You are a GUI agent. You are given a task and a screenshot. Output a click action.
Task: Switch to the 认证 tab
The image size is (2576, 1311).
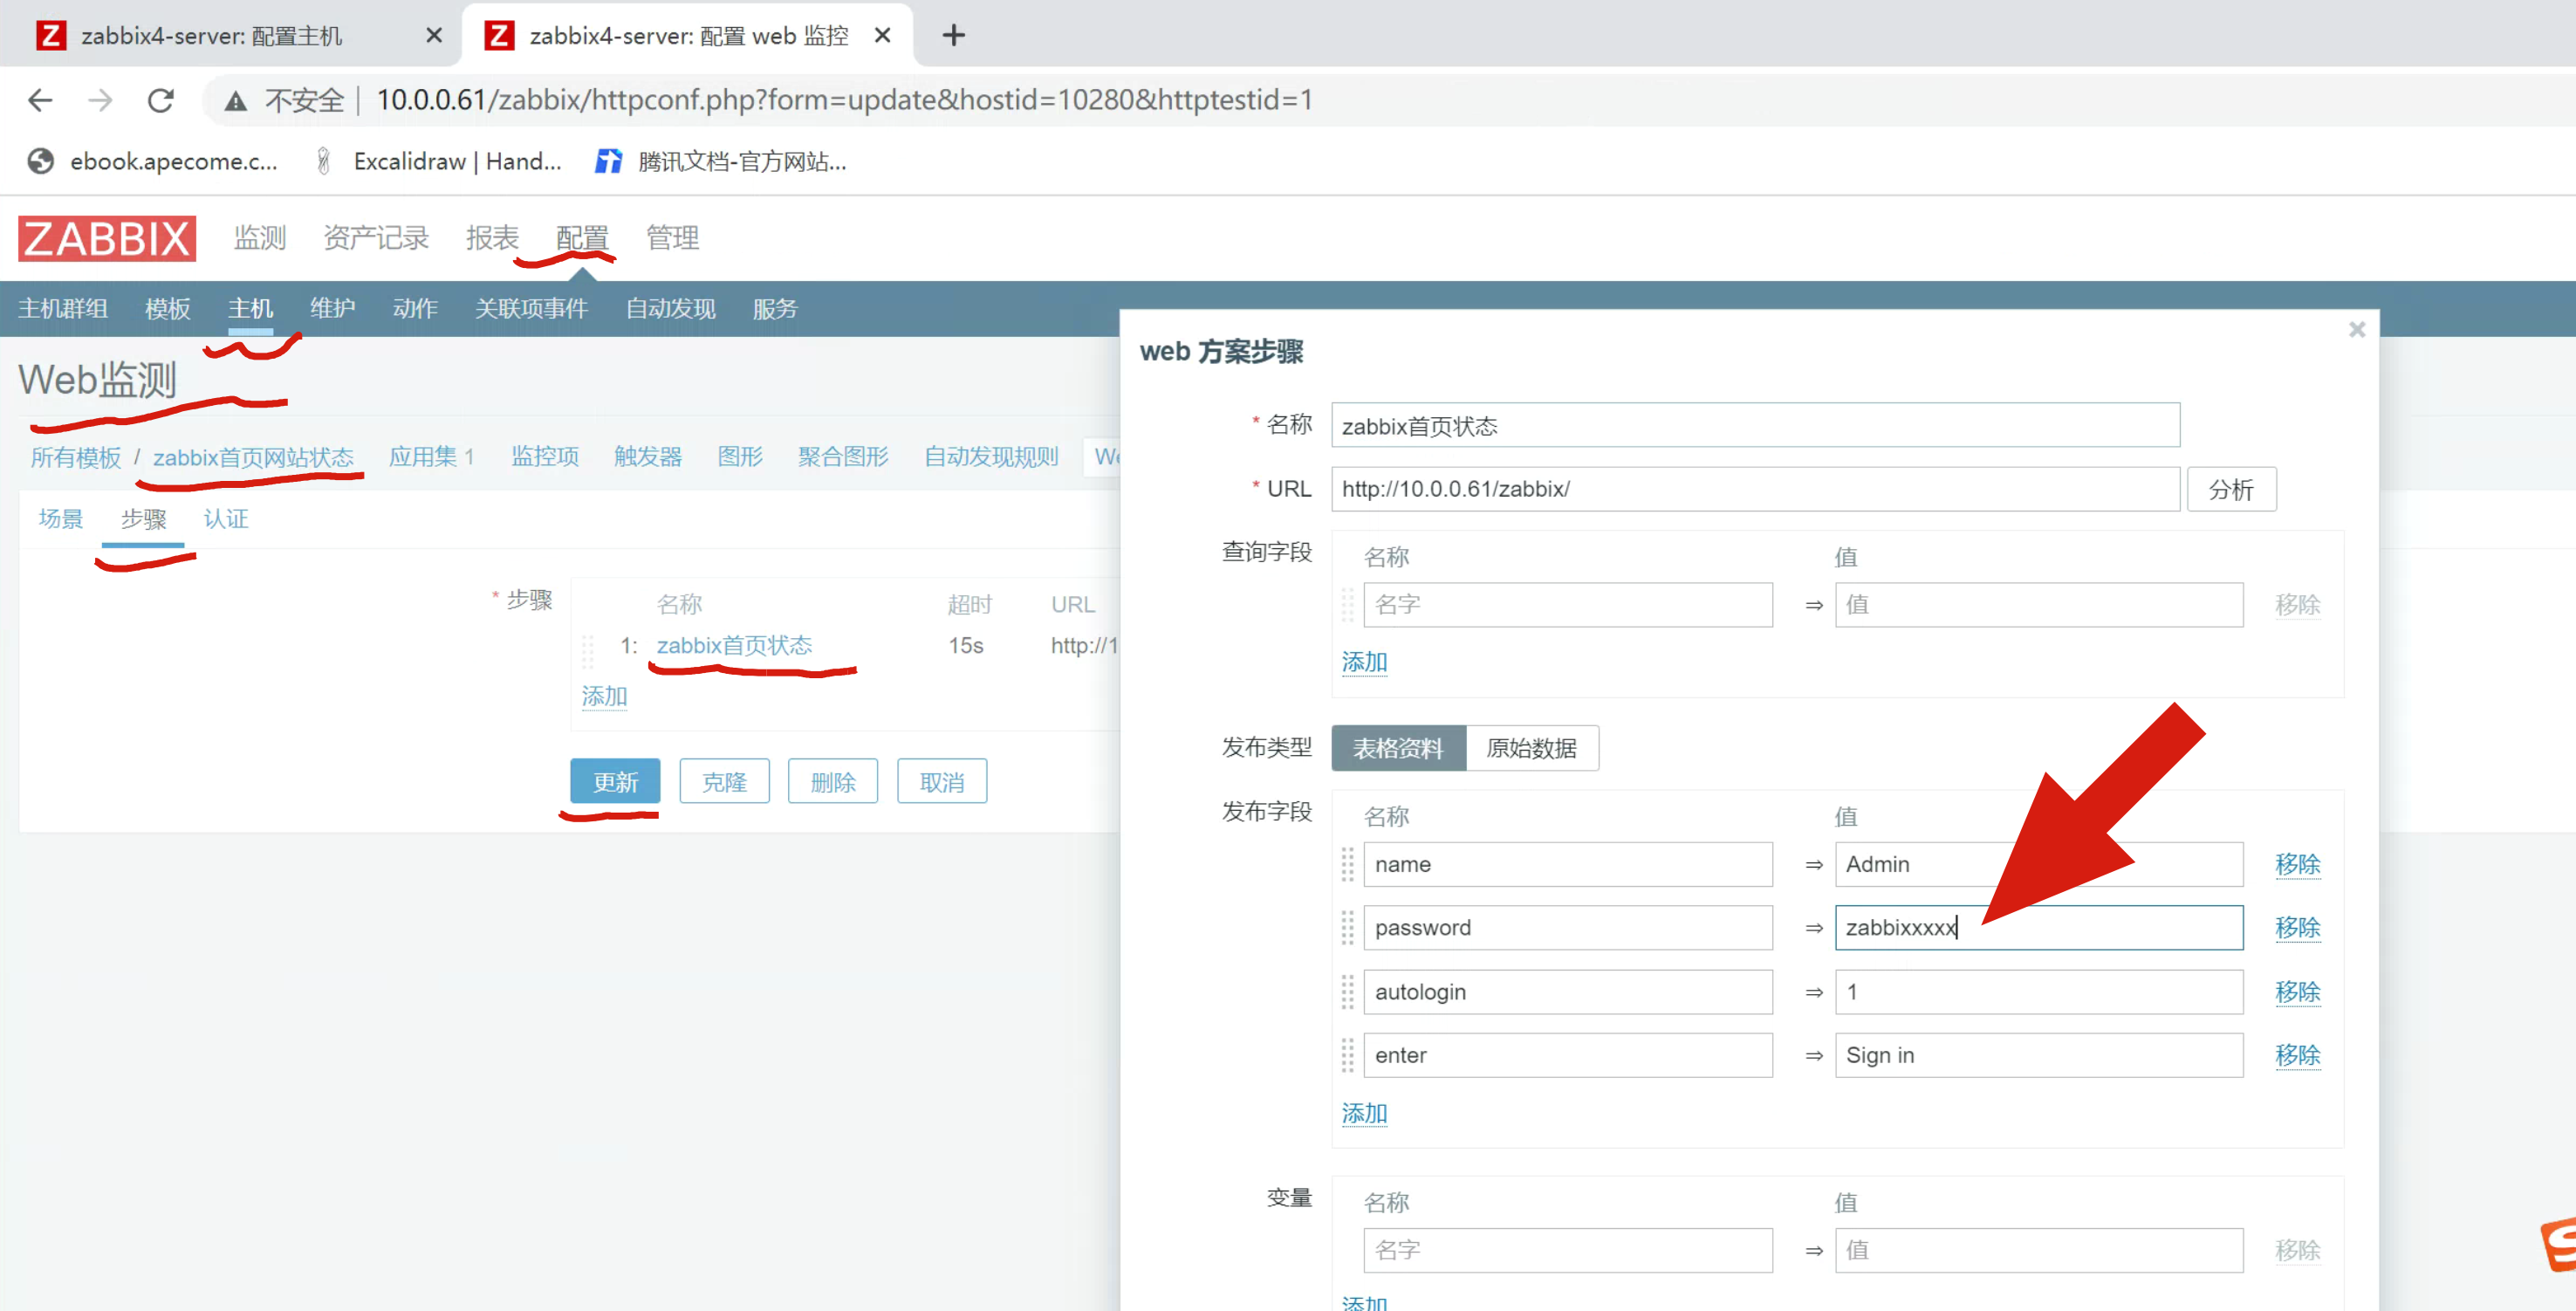coord(225,519)
